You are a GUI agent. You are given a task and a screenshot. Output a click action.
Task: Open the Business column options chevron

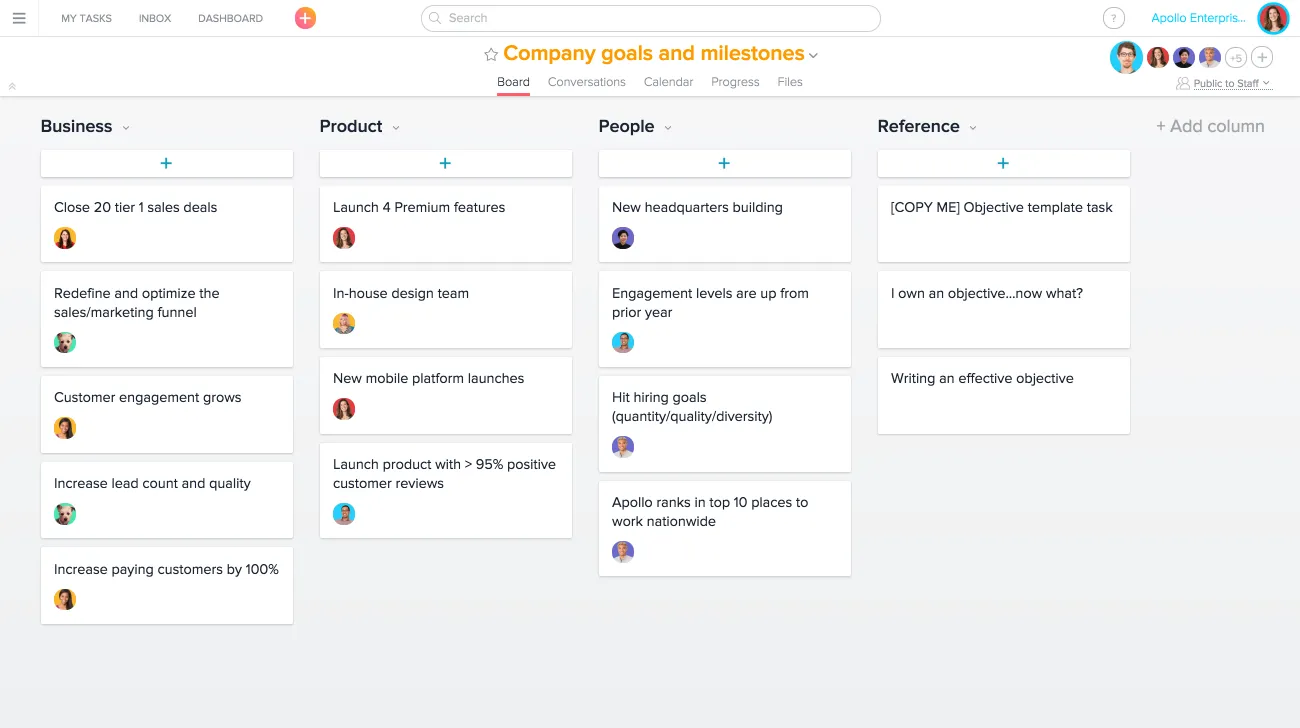[x=126, y=128]
